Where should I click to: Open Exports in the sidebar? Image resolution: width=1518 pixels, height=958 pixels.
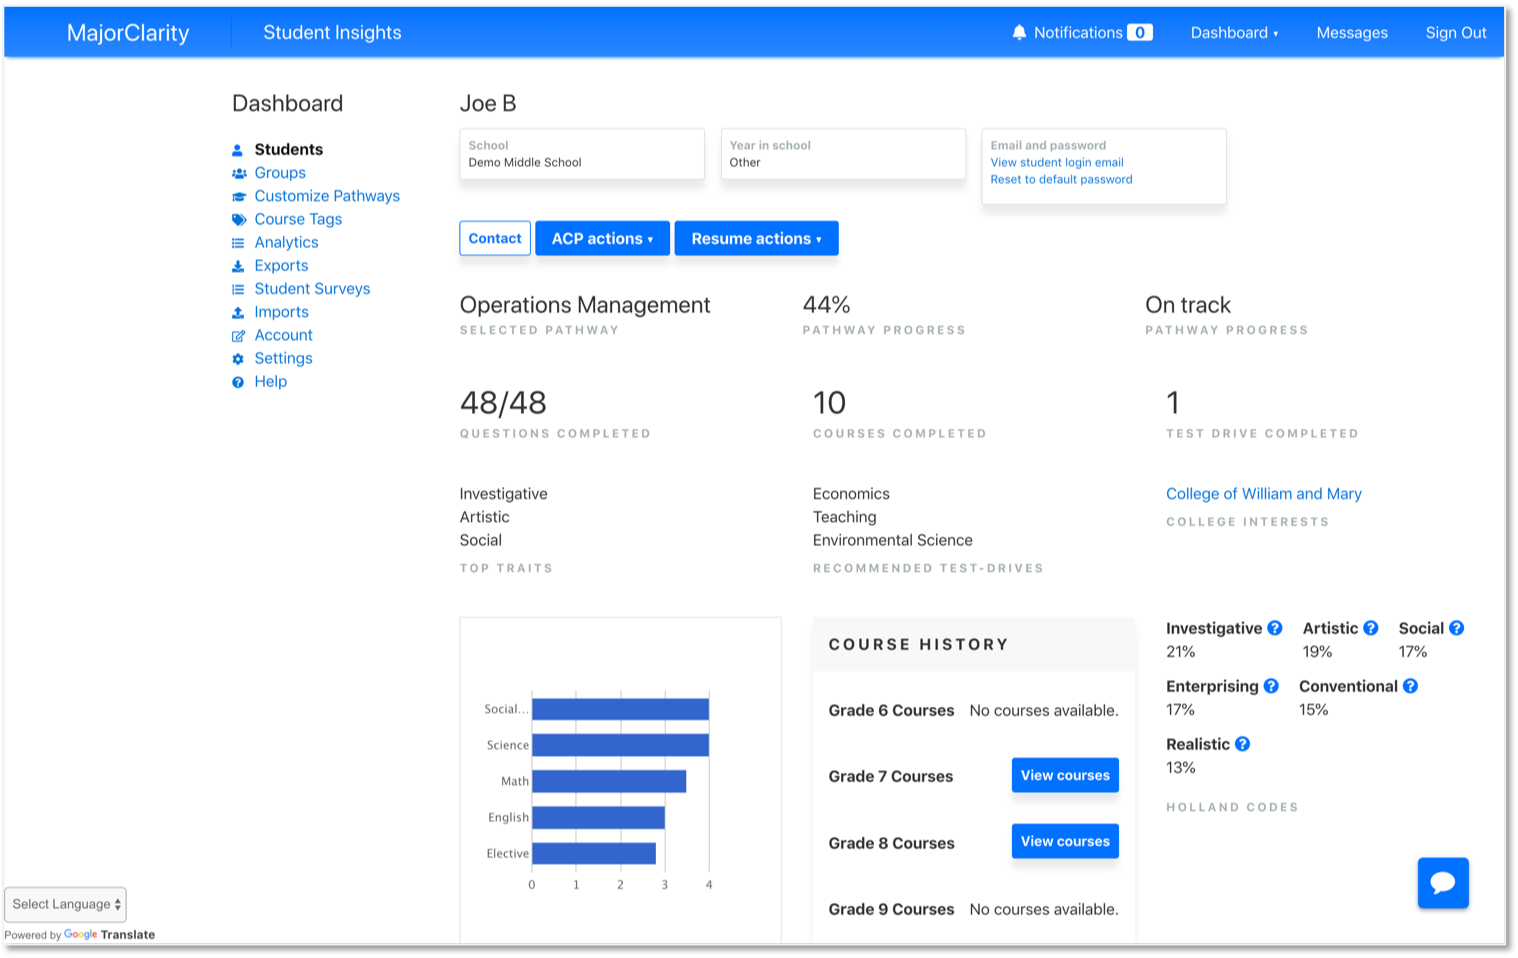coord(281,265)
